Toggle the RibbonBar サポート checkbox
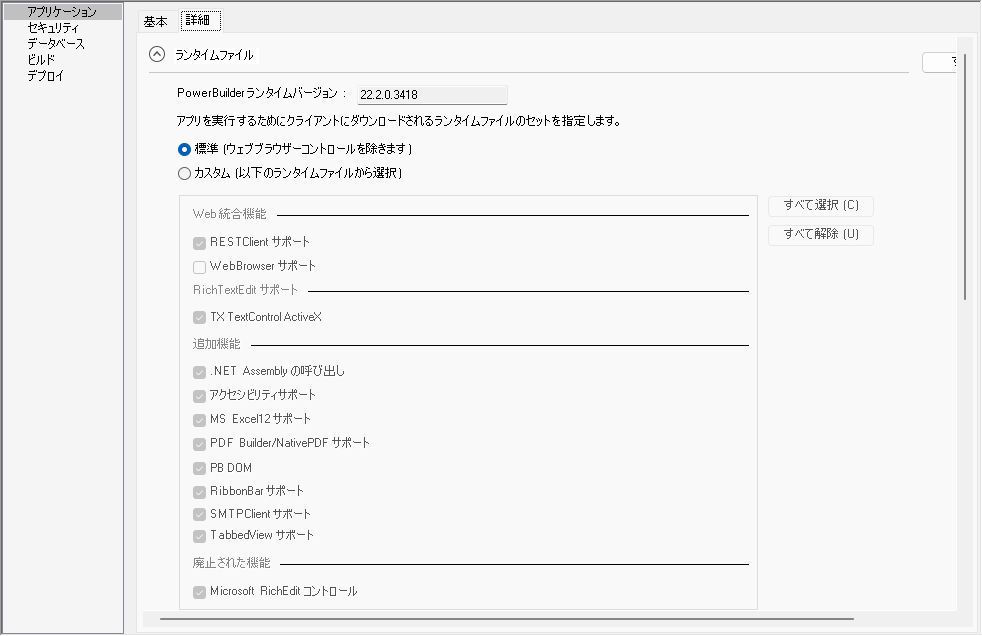 coord(200,492)
